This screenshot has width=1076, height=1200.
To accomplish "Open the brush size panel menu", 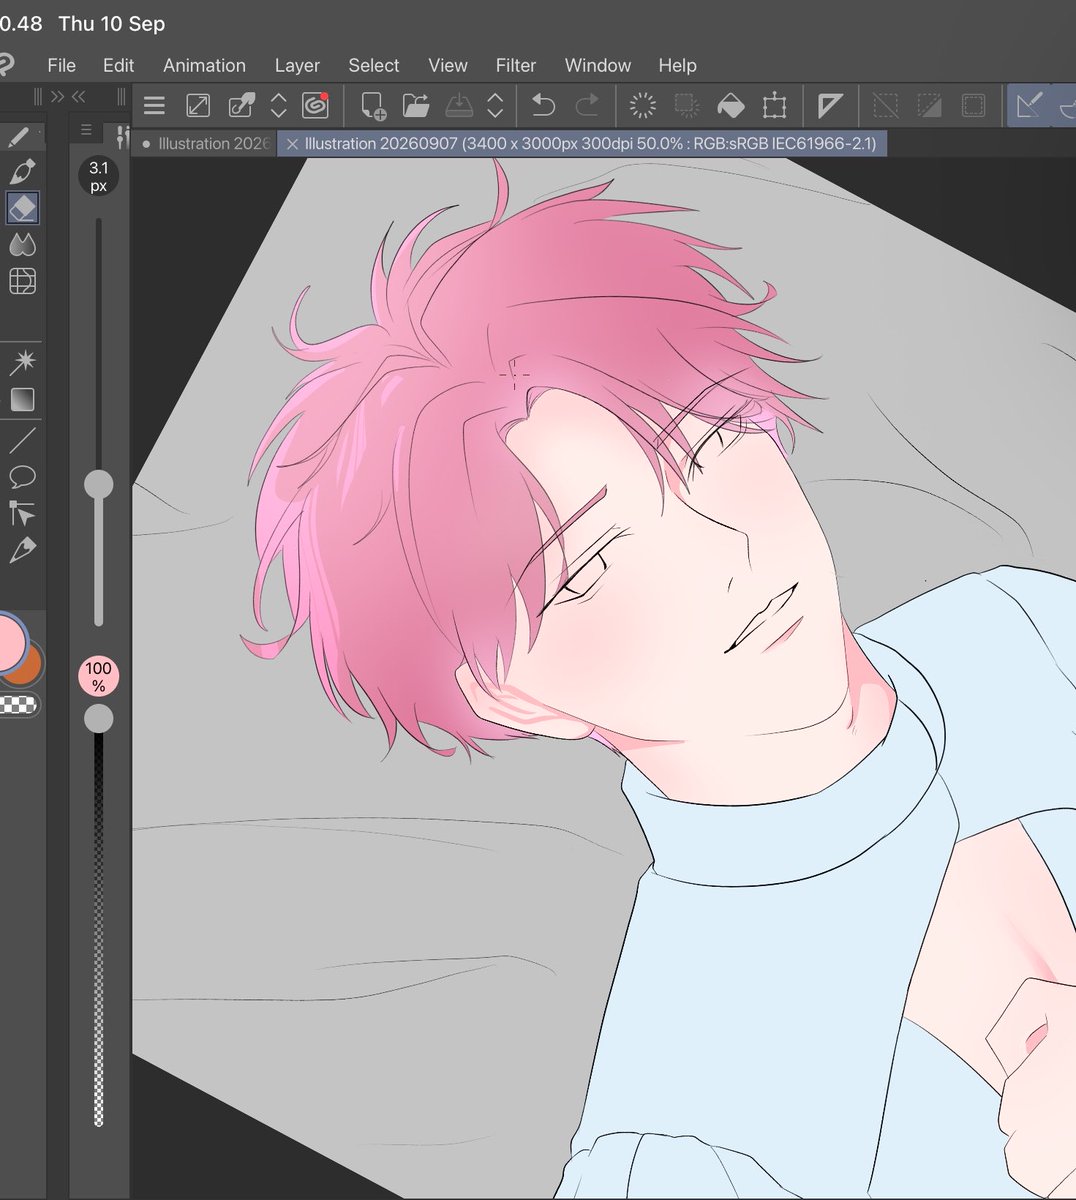I will click(86, 130).
